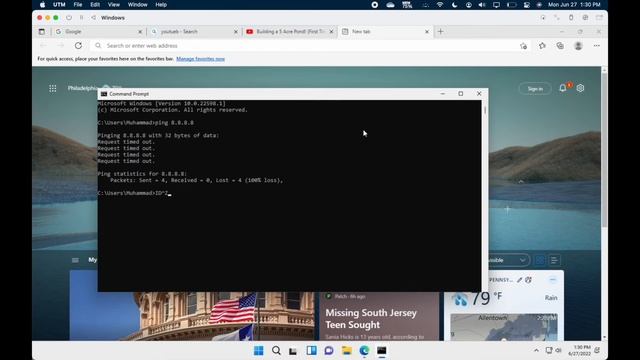
Task: Open Window menu in macOS menu bar
Action: [x=138, y=4]
